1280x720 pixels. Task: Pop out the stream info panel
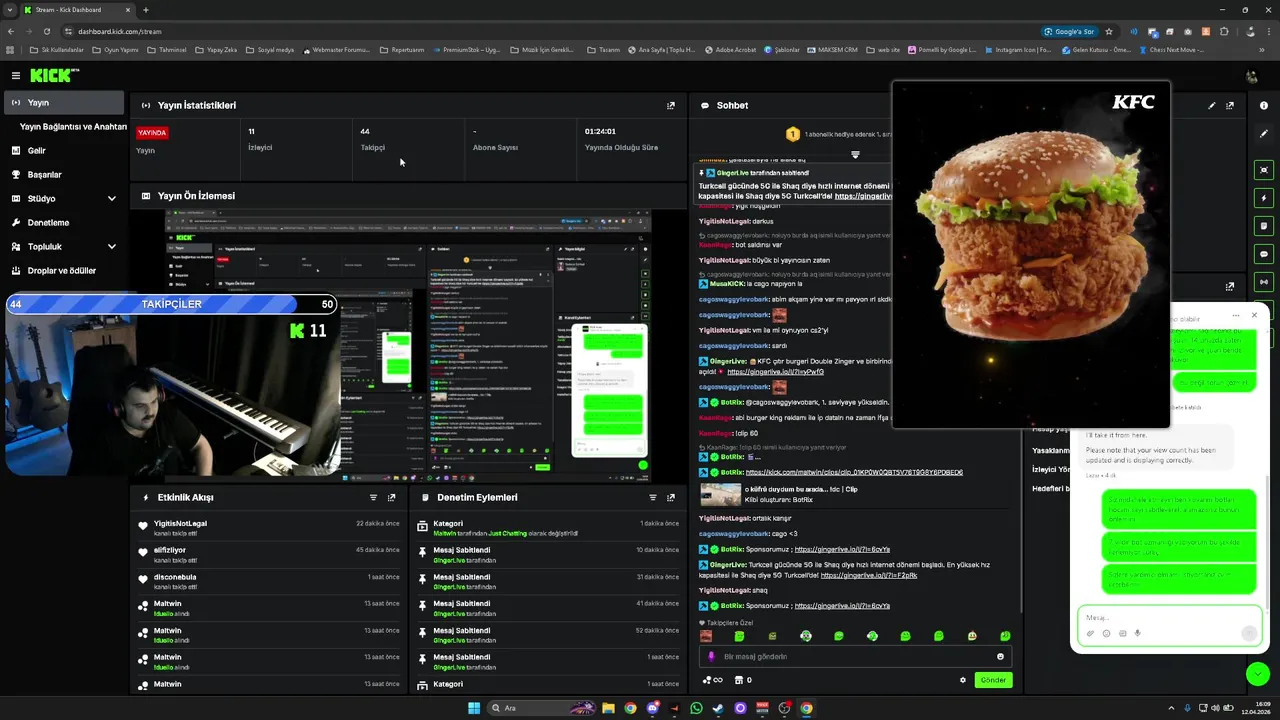point(1230,105)
